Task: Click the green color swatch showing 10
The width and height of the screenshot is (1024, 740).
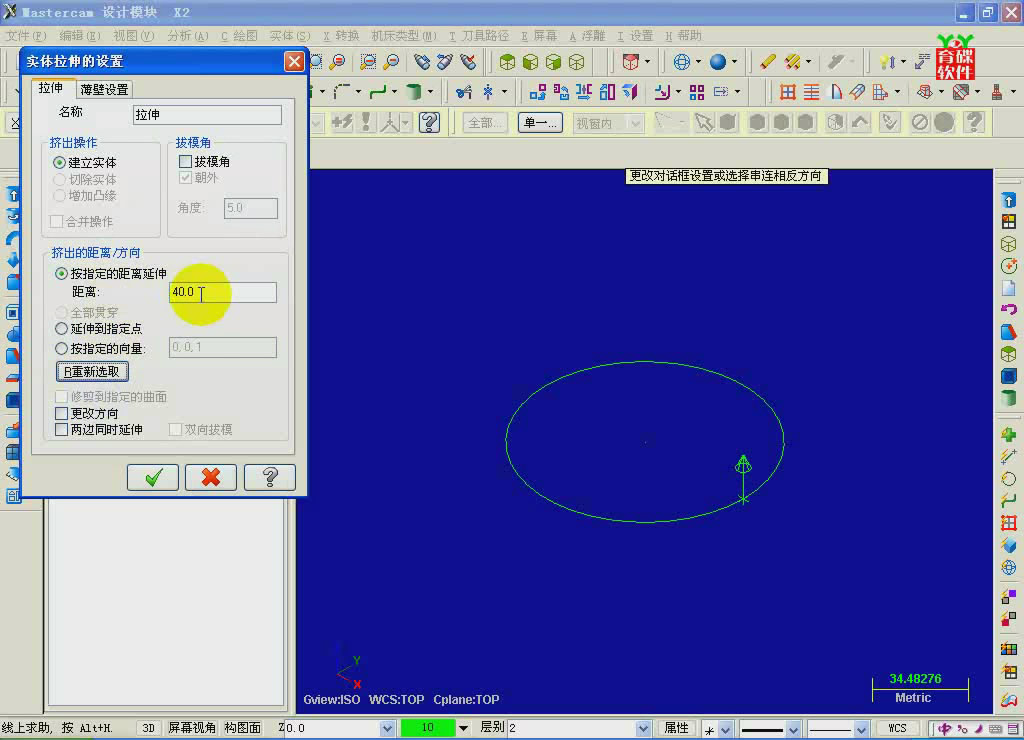Action: (x=428, y=728)
